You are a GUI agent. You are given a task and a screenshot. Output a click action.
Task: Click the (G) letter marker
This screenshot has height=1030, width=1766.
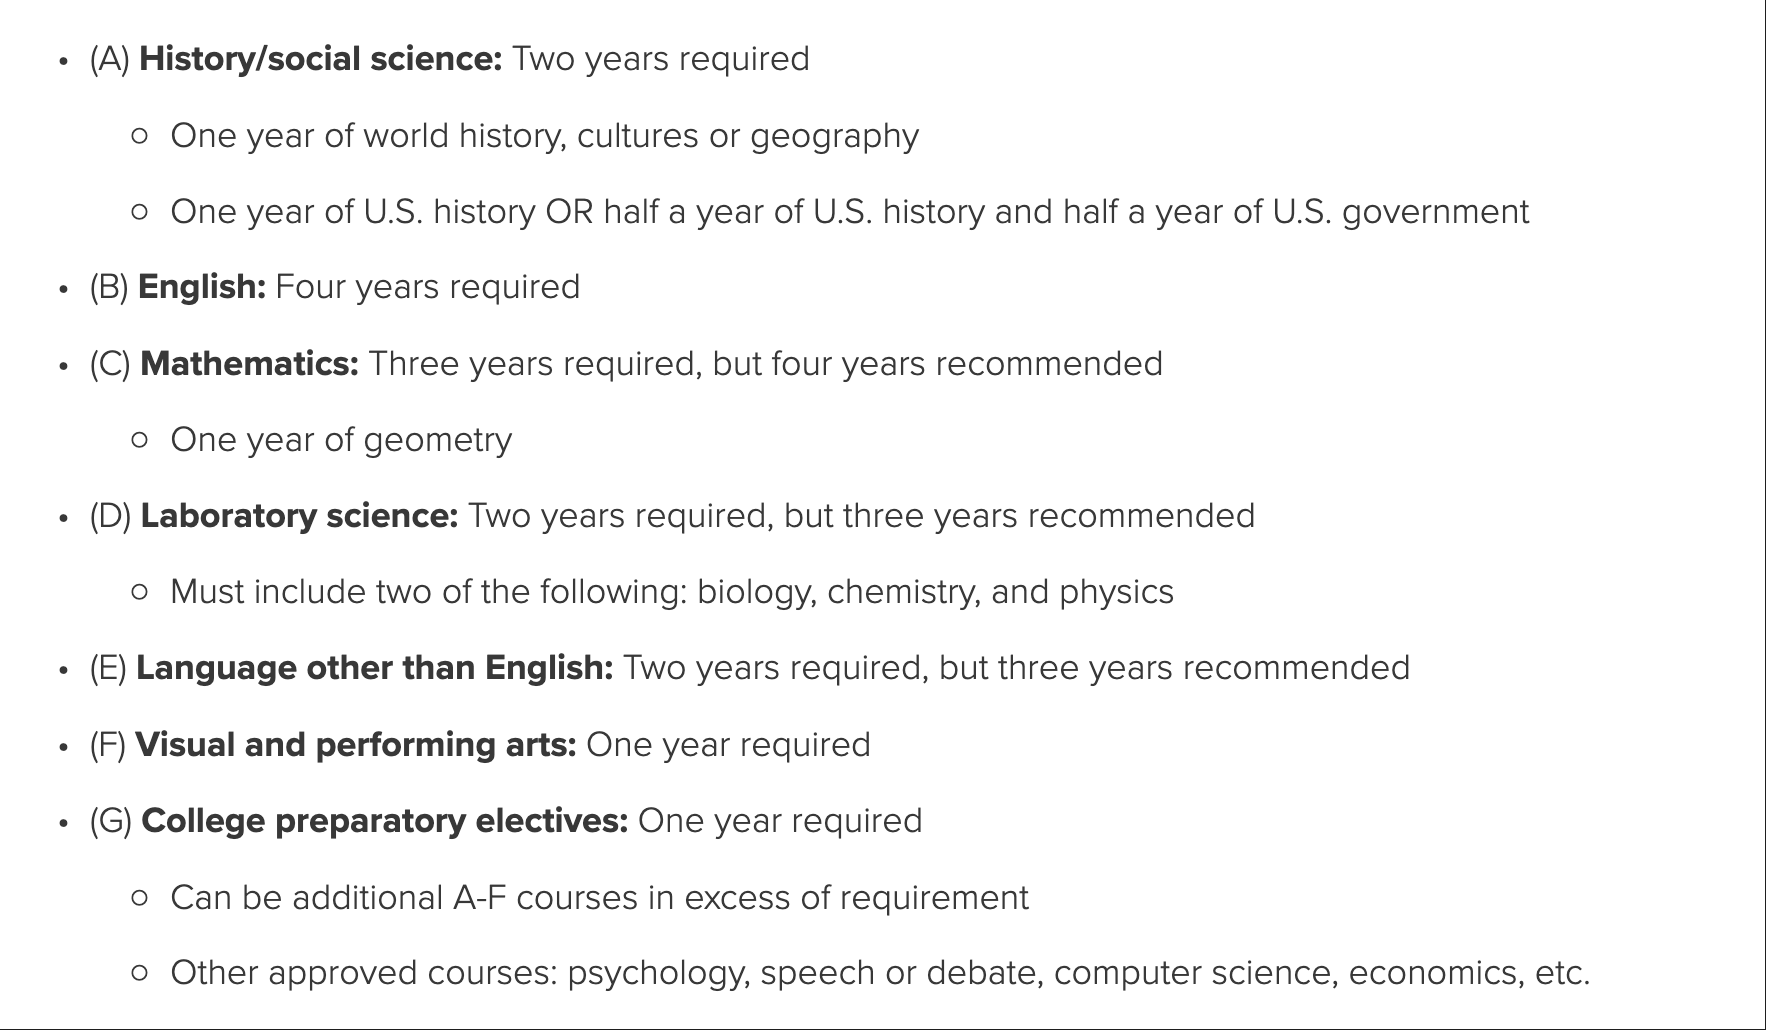[111, 821]
